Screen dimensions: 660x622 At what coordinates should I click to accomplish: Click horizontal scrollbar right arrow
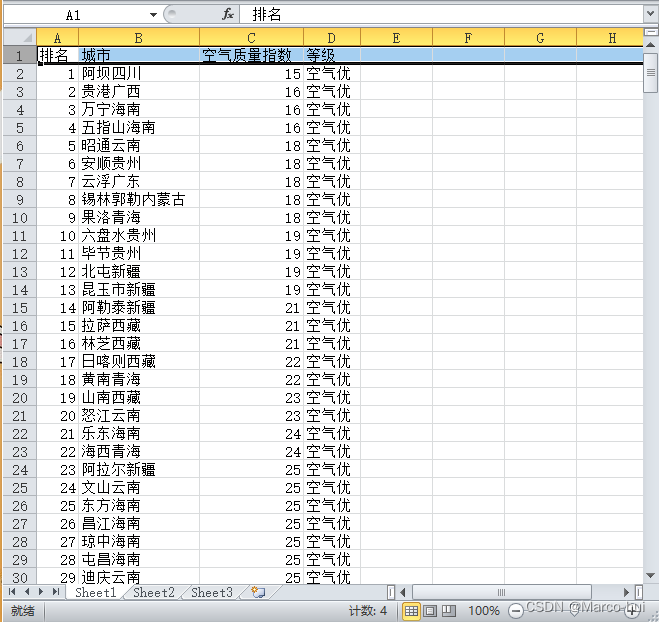coord(627,592)
